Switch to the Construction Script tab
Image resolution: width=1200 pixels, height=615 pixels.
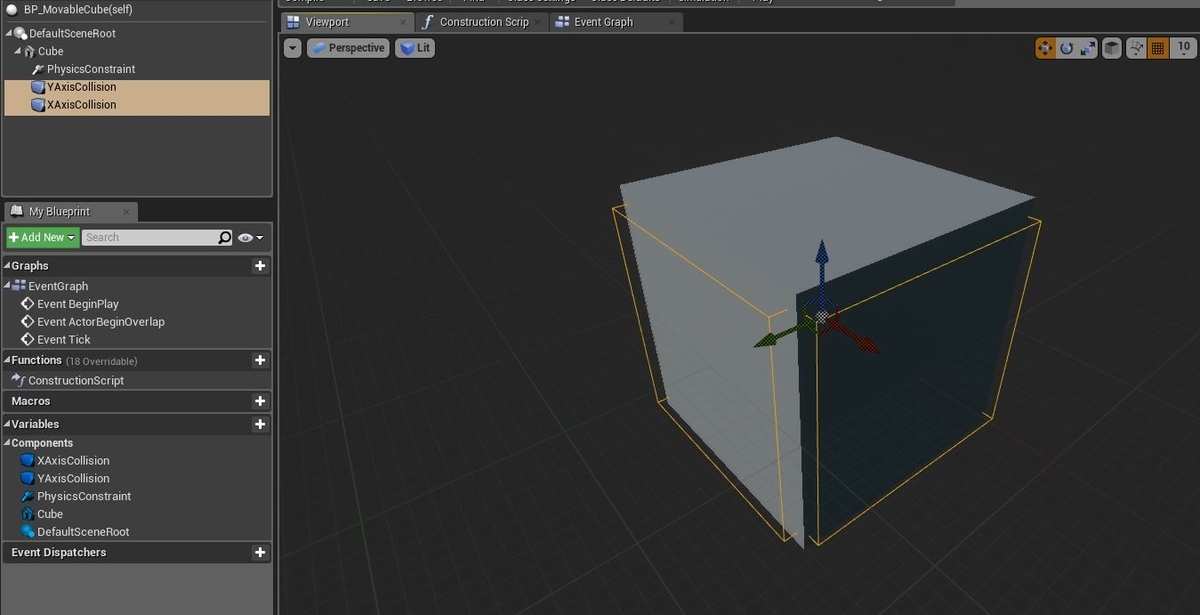pyautogui.click(x=483, y=22)
